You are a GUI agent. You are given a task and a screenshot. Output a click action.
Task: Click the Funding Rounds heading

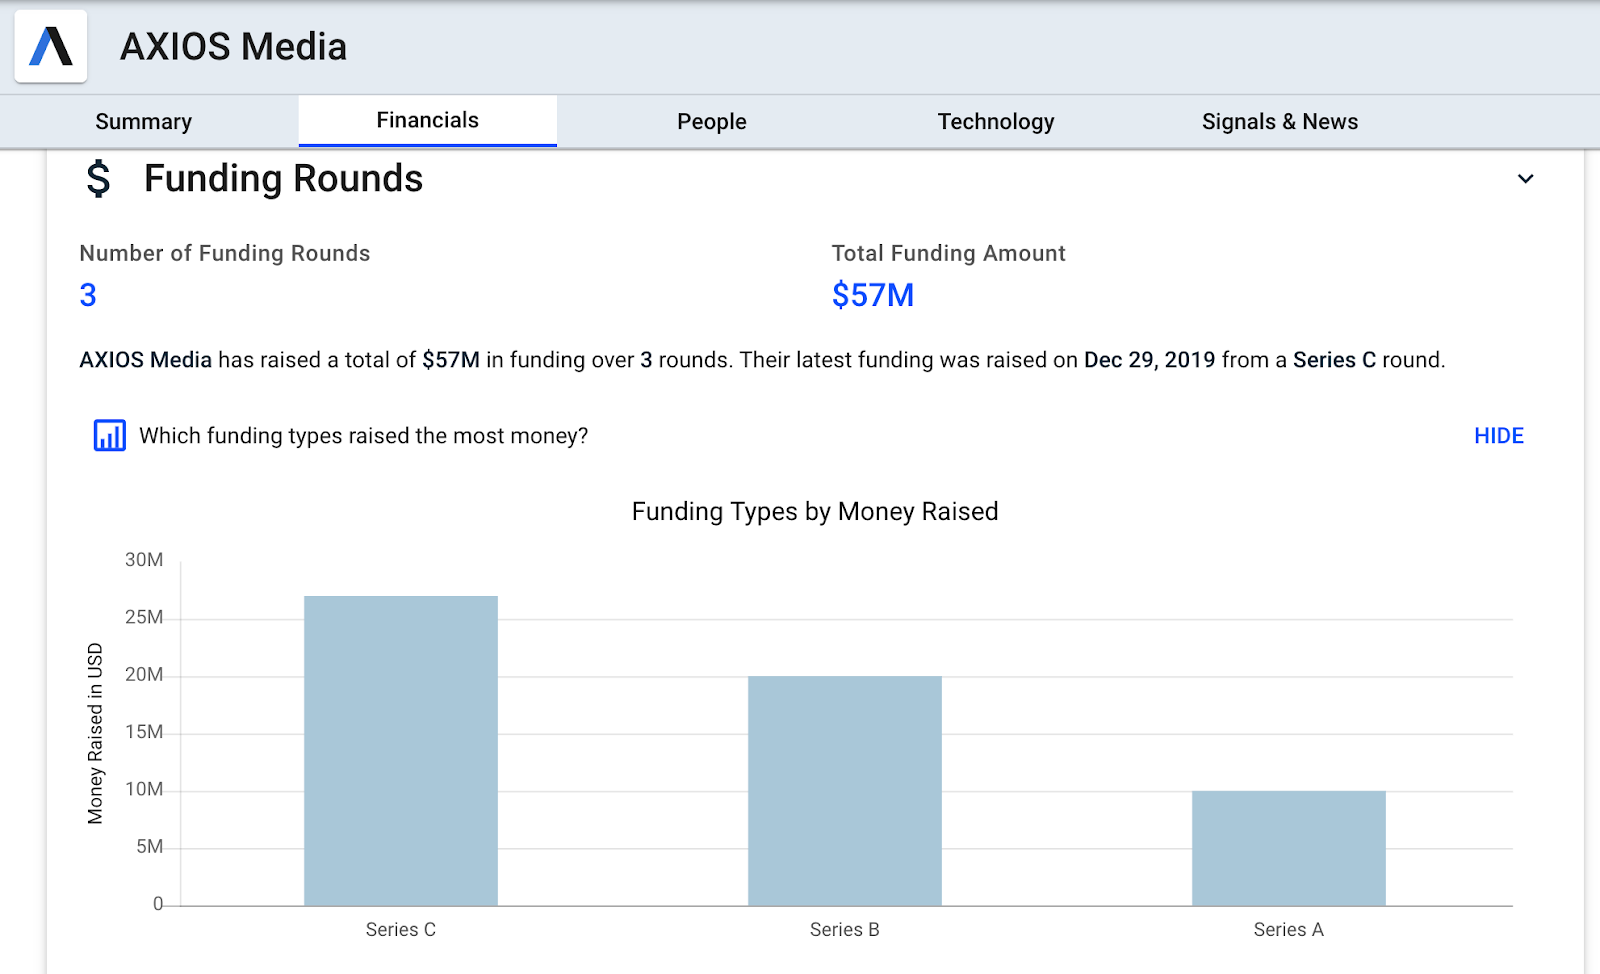(x=283, y=179)
